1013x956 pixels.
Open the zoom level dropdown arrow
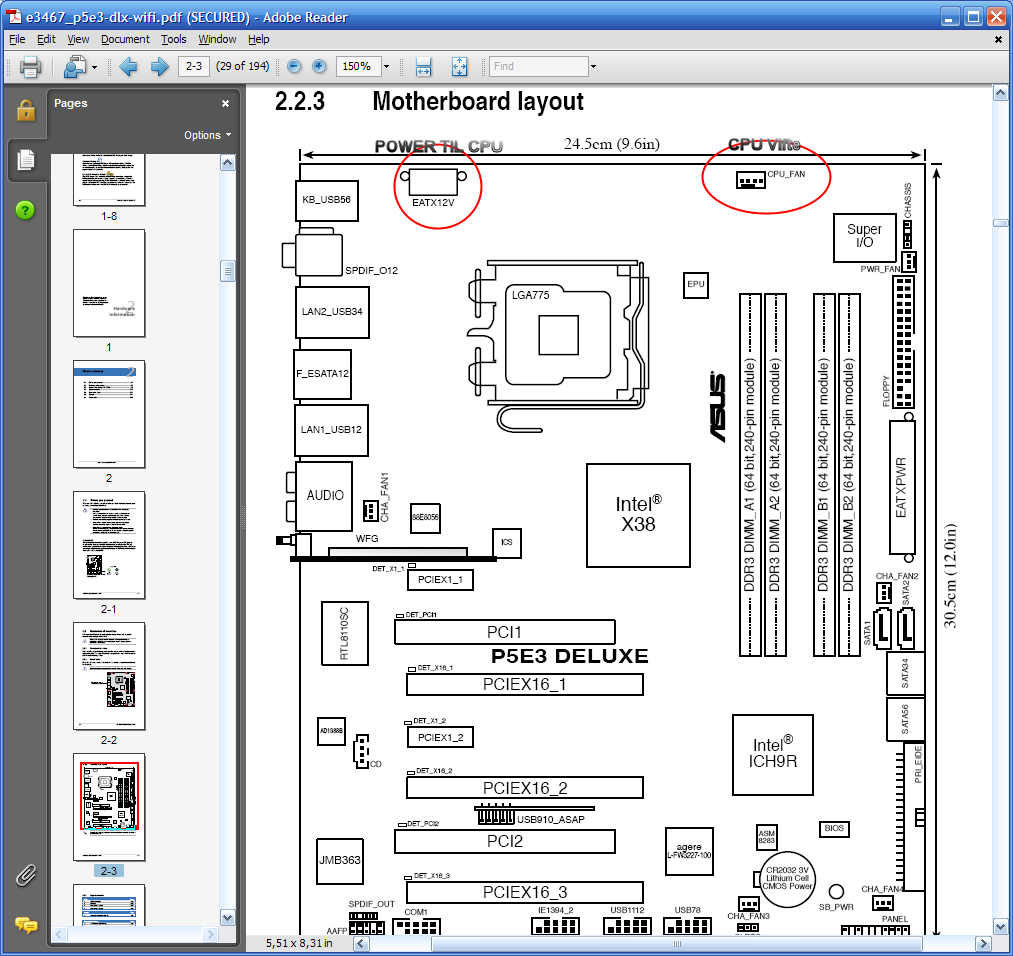[386, 67]
